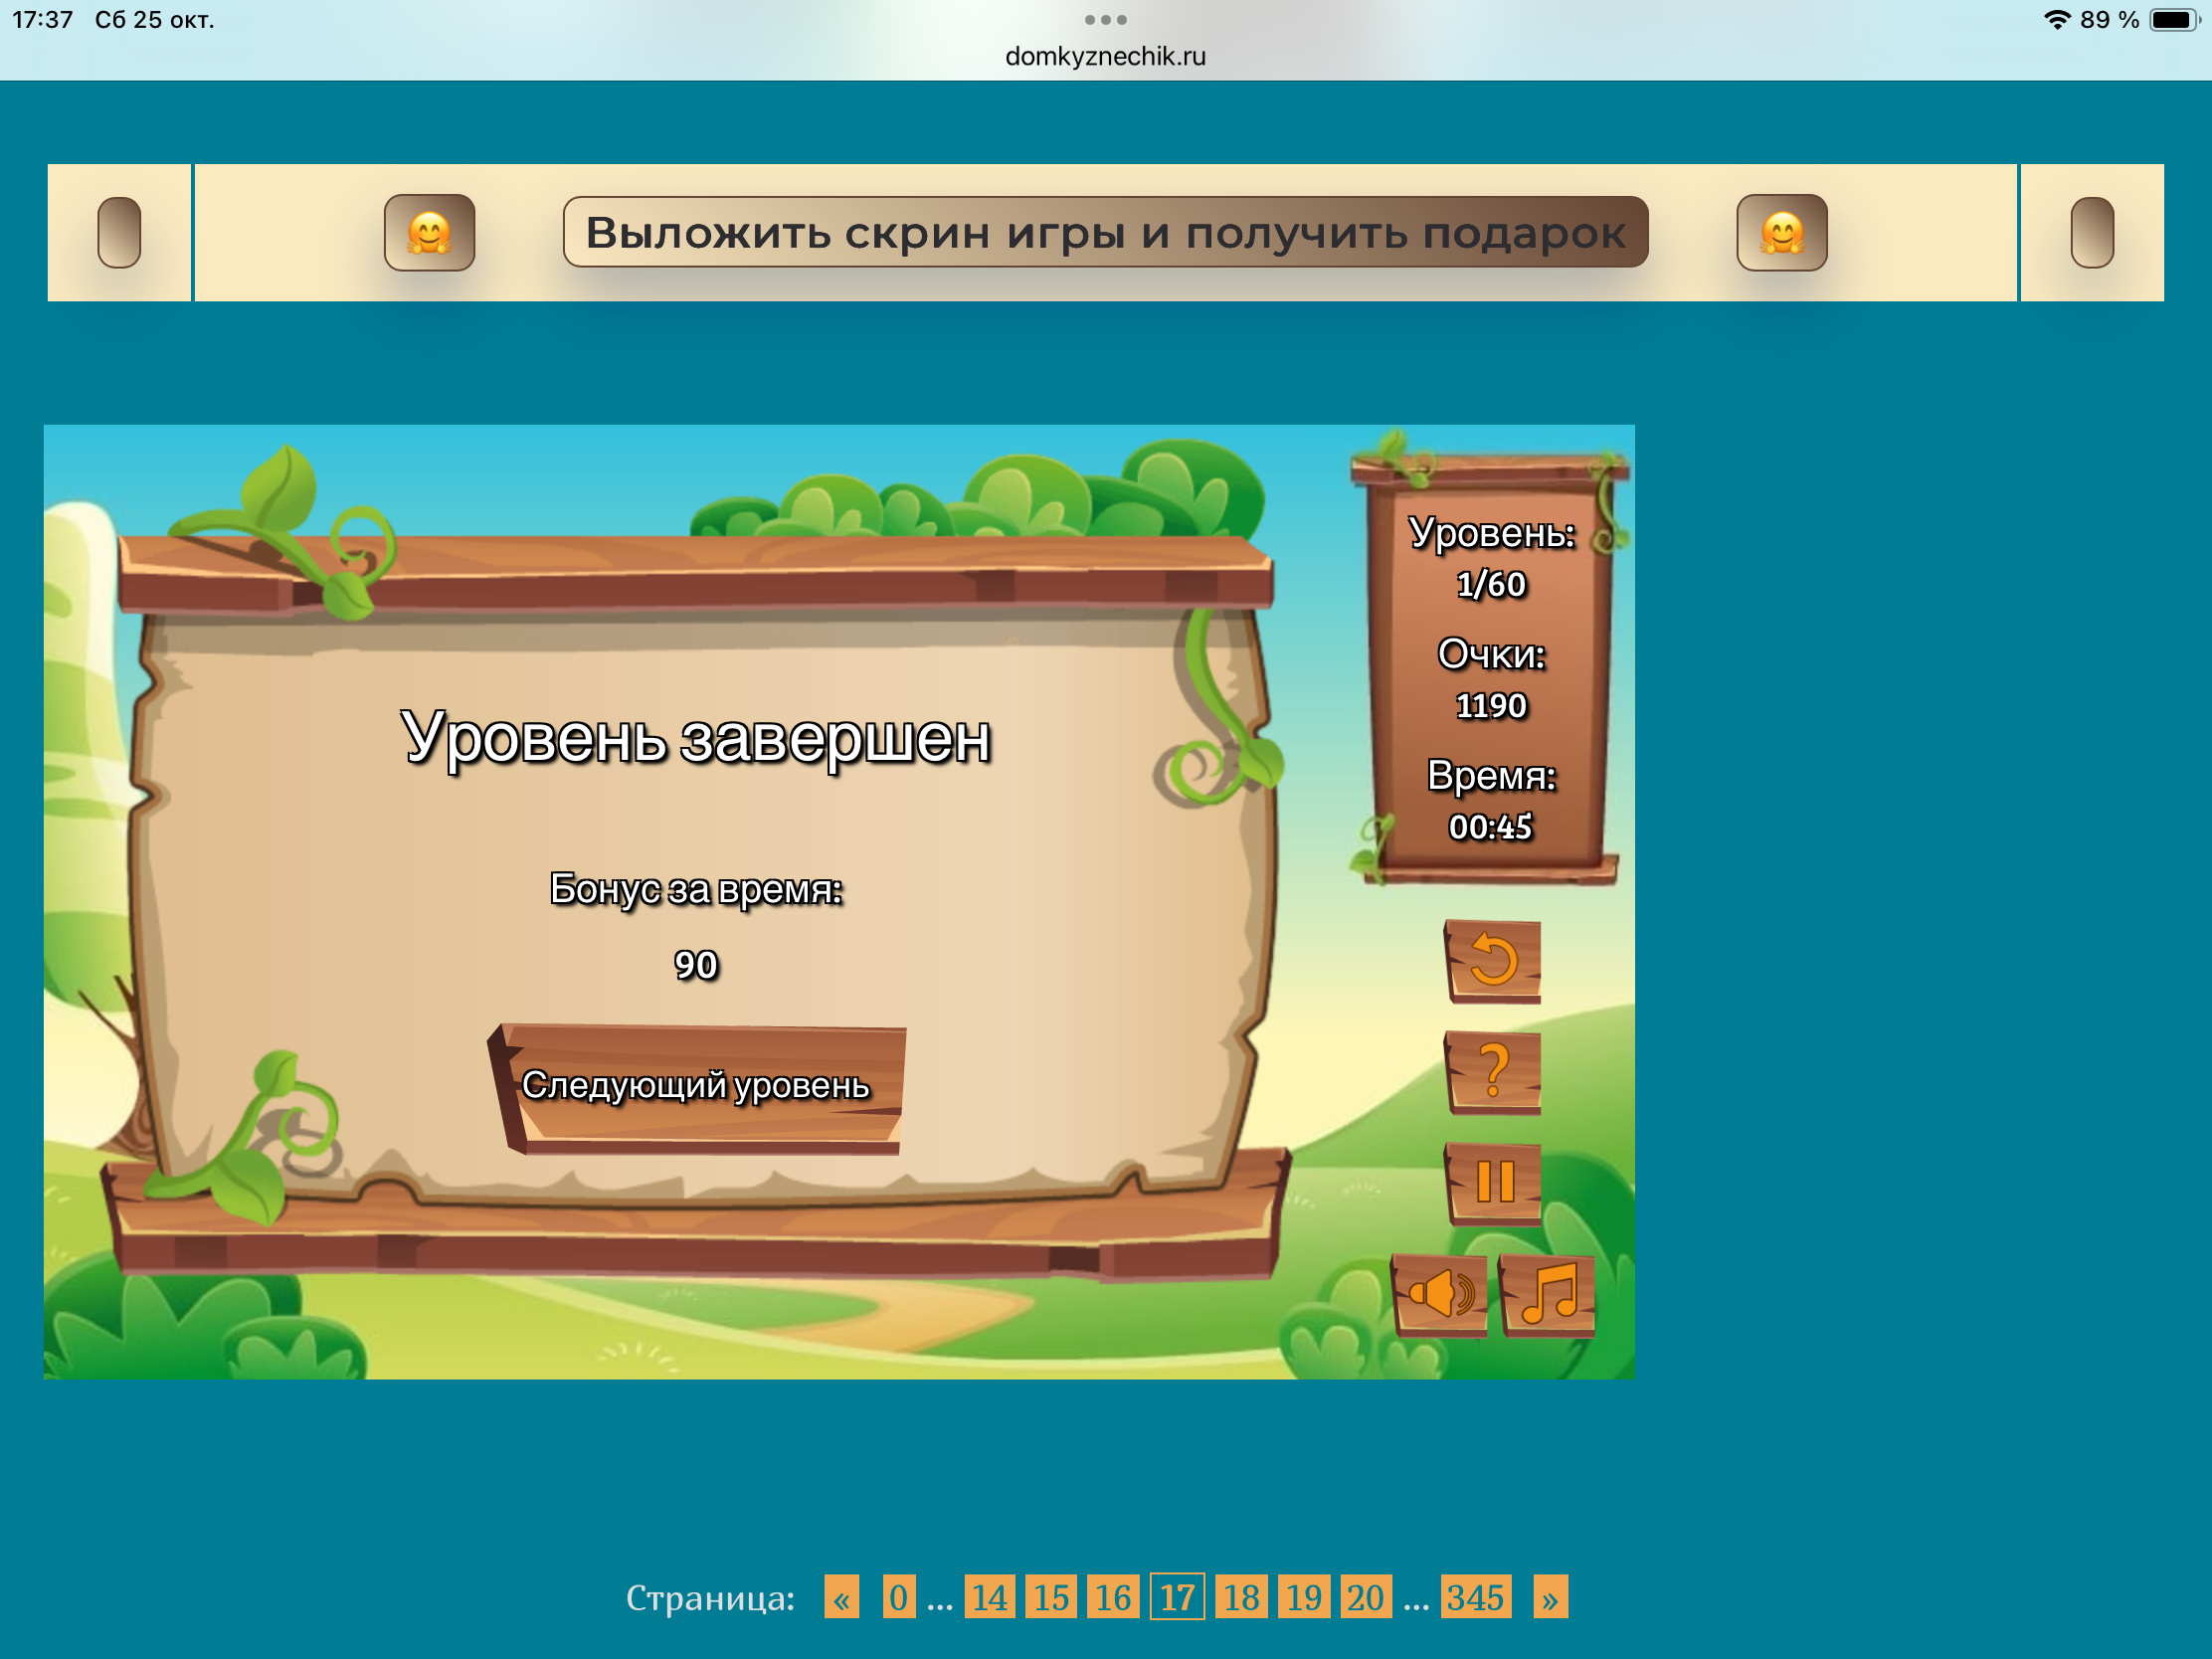
Task: Tap the three dots multitasking menu
Action: (x=1105, y=19)
